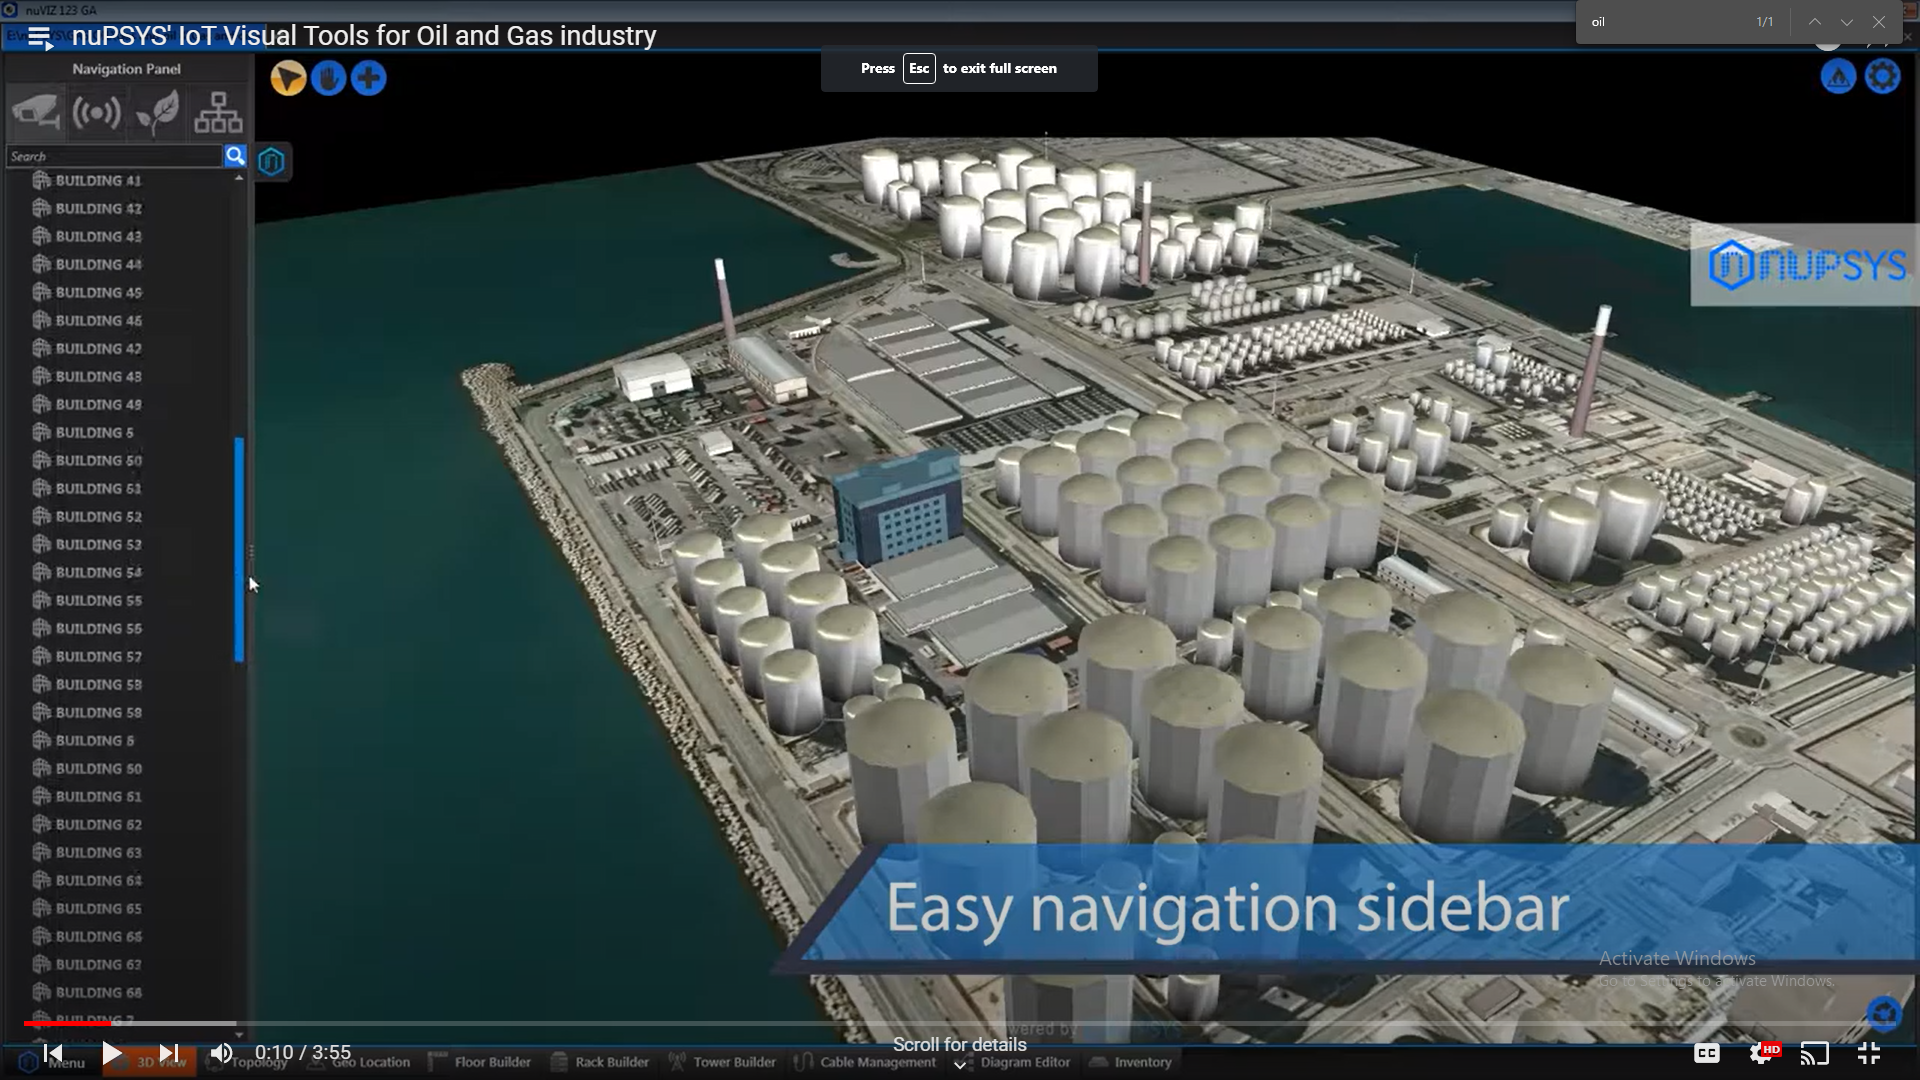Open the Cable Management tab
This screenshot has width=1920, height=1080.
[x=866, y=1062]
